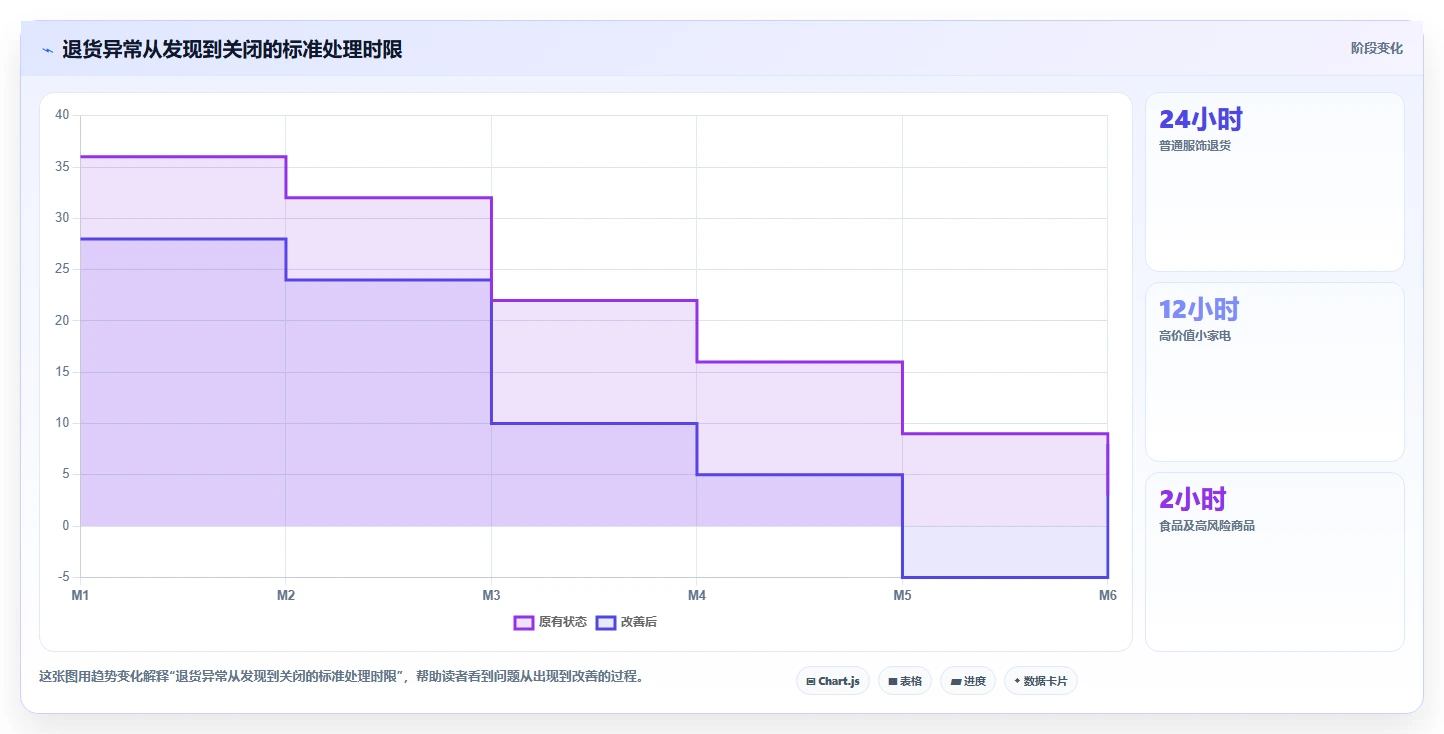Click the 20 y-axis tick label
Screen dimensions: 1444x734
[x=62, y=321]
